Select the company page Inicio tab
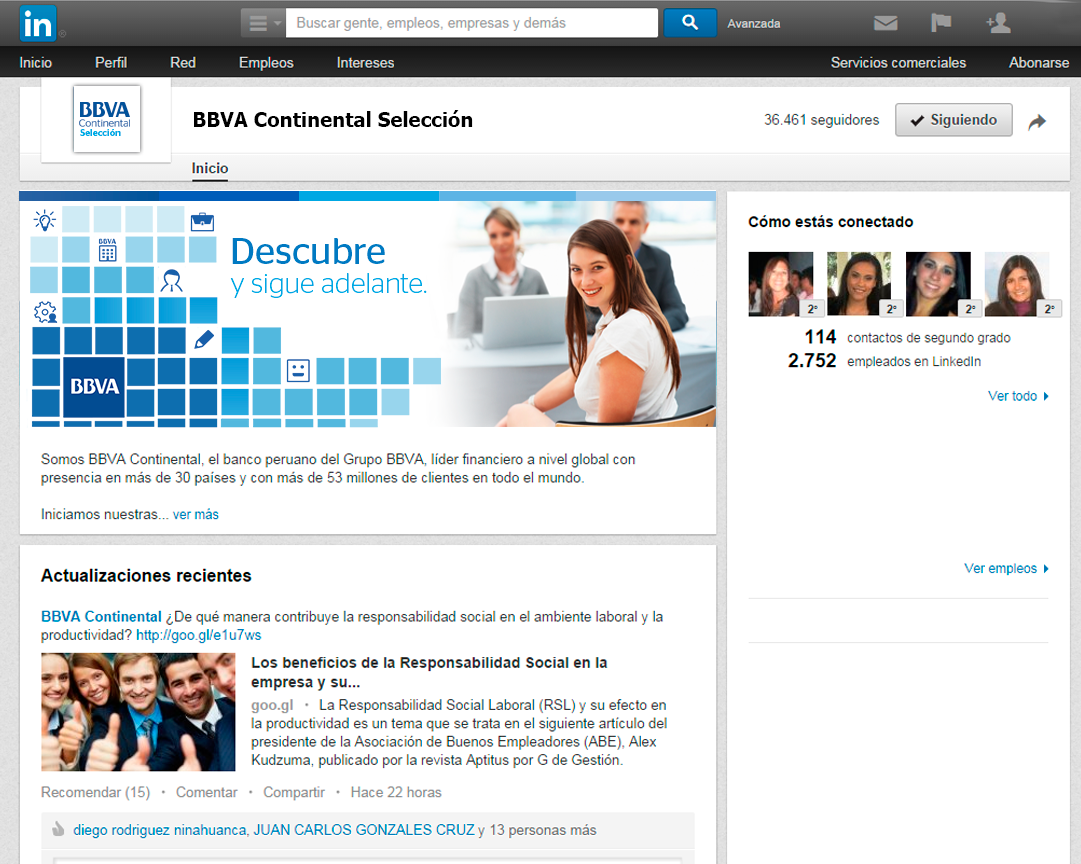Viewport: 1081px width, 864px height. (x=210, y=168)
